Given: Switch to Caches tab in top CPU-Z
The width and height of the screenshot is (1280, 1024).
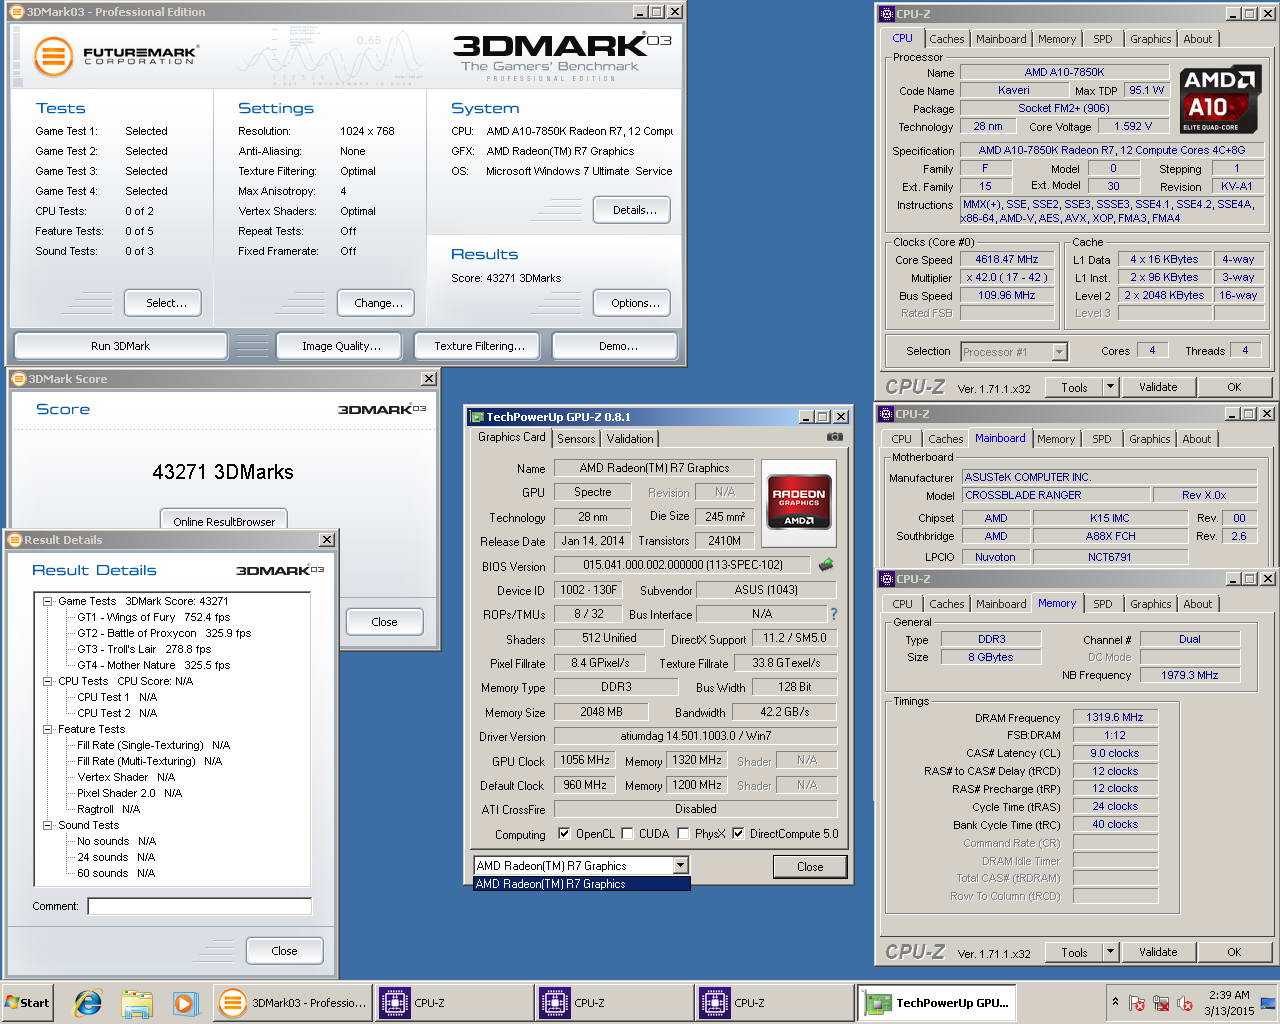Looking at the screenshot, I should 946,39.
